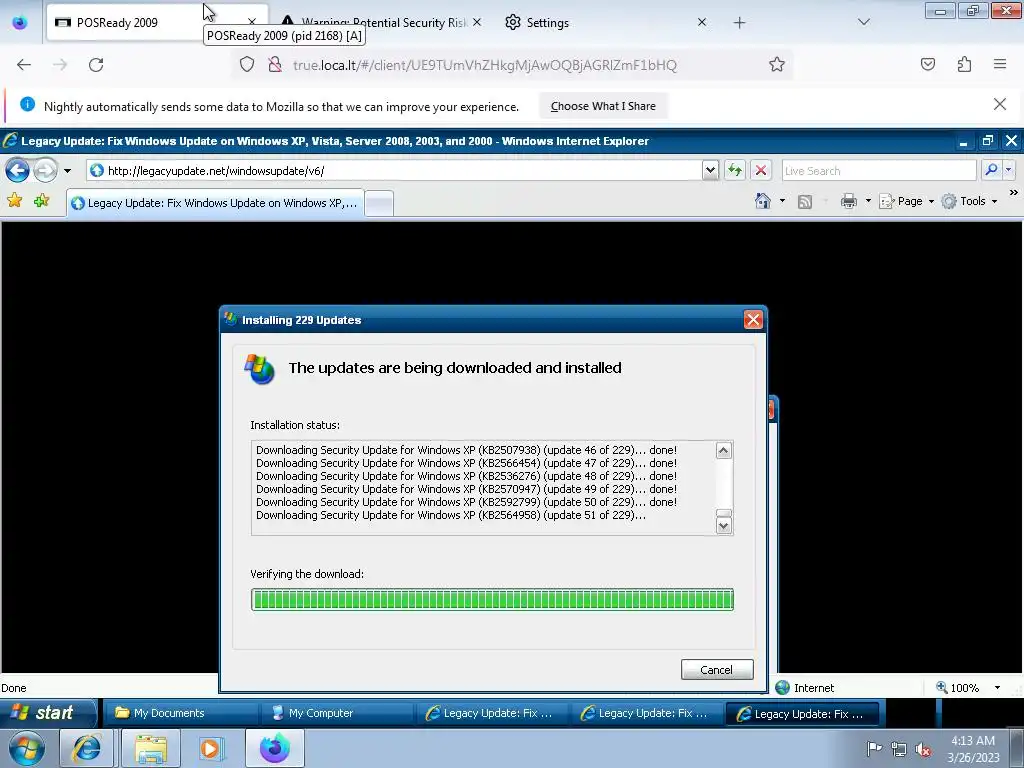
Task: Open the IE zoom level dropdown
Action: [997, 688]
